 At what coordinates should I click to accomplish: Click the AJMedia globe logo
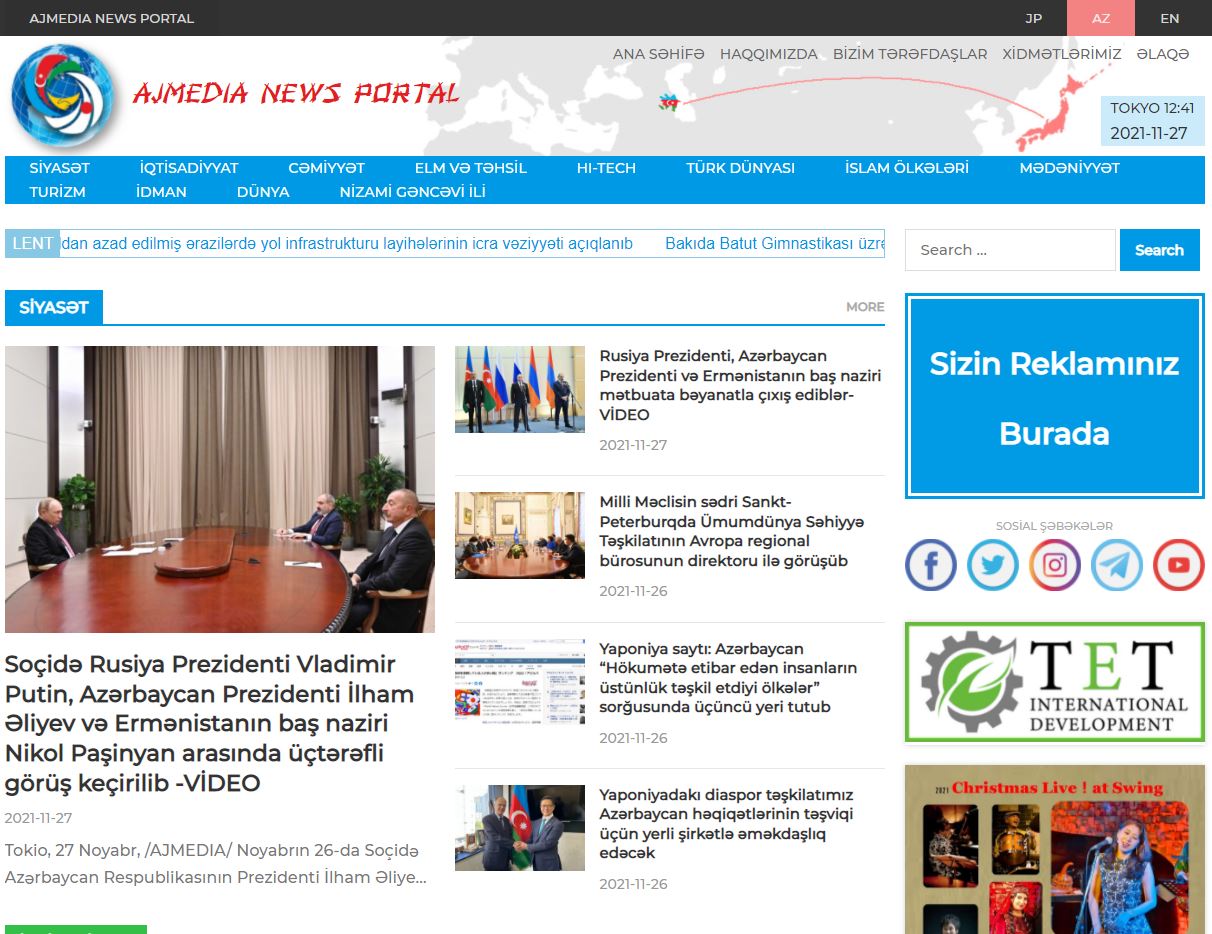pyautogui.click(x=62, y=96)
